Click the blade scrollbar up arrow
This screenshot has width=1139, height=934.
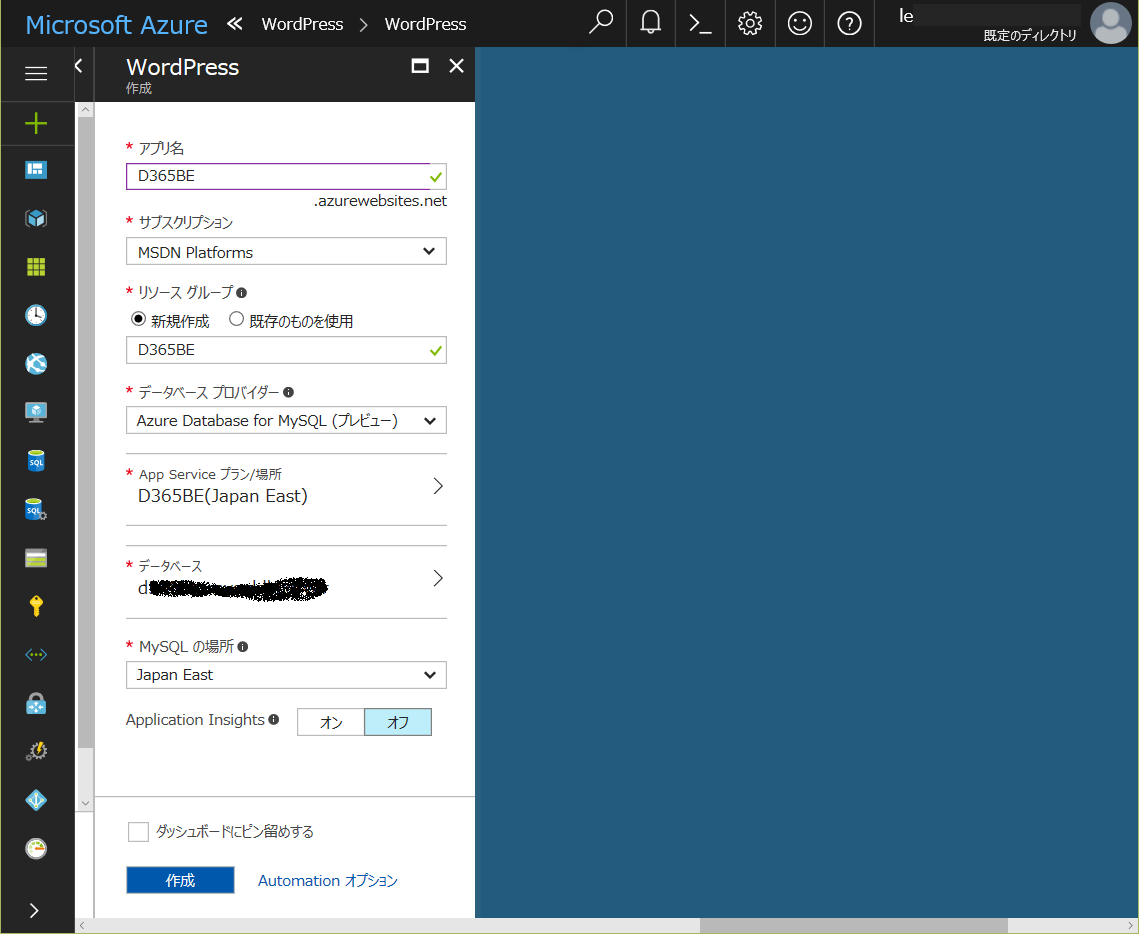(85, 110)
